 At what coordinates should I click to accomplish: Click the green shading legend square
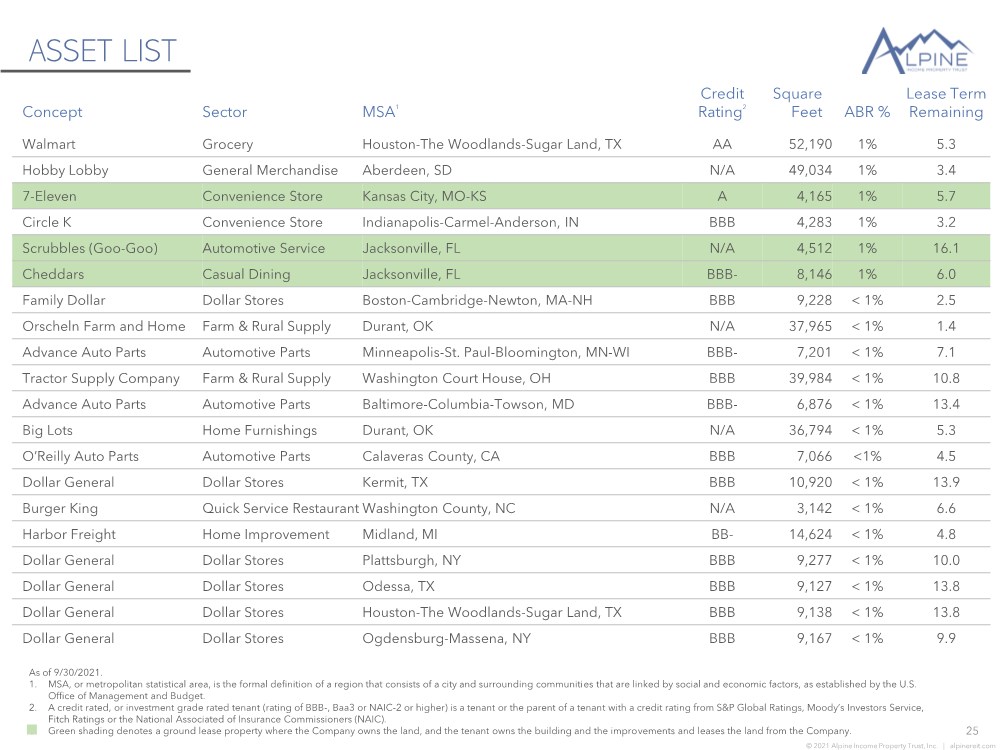[32, 730]
